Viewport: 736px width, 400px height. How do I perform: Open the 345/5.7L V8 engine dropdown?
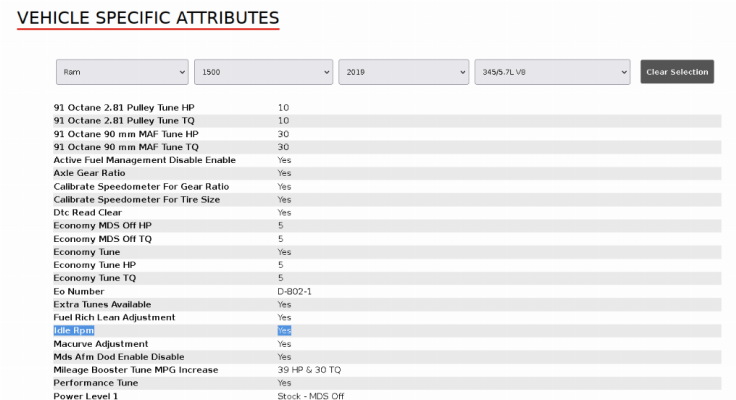pyautogui.click(x=552, y=72)
